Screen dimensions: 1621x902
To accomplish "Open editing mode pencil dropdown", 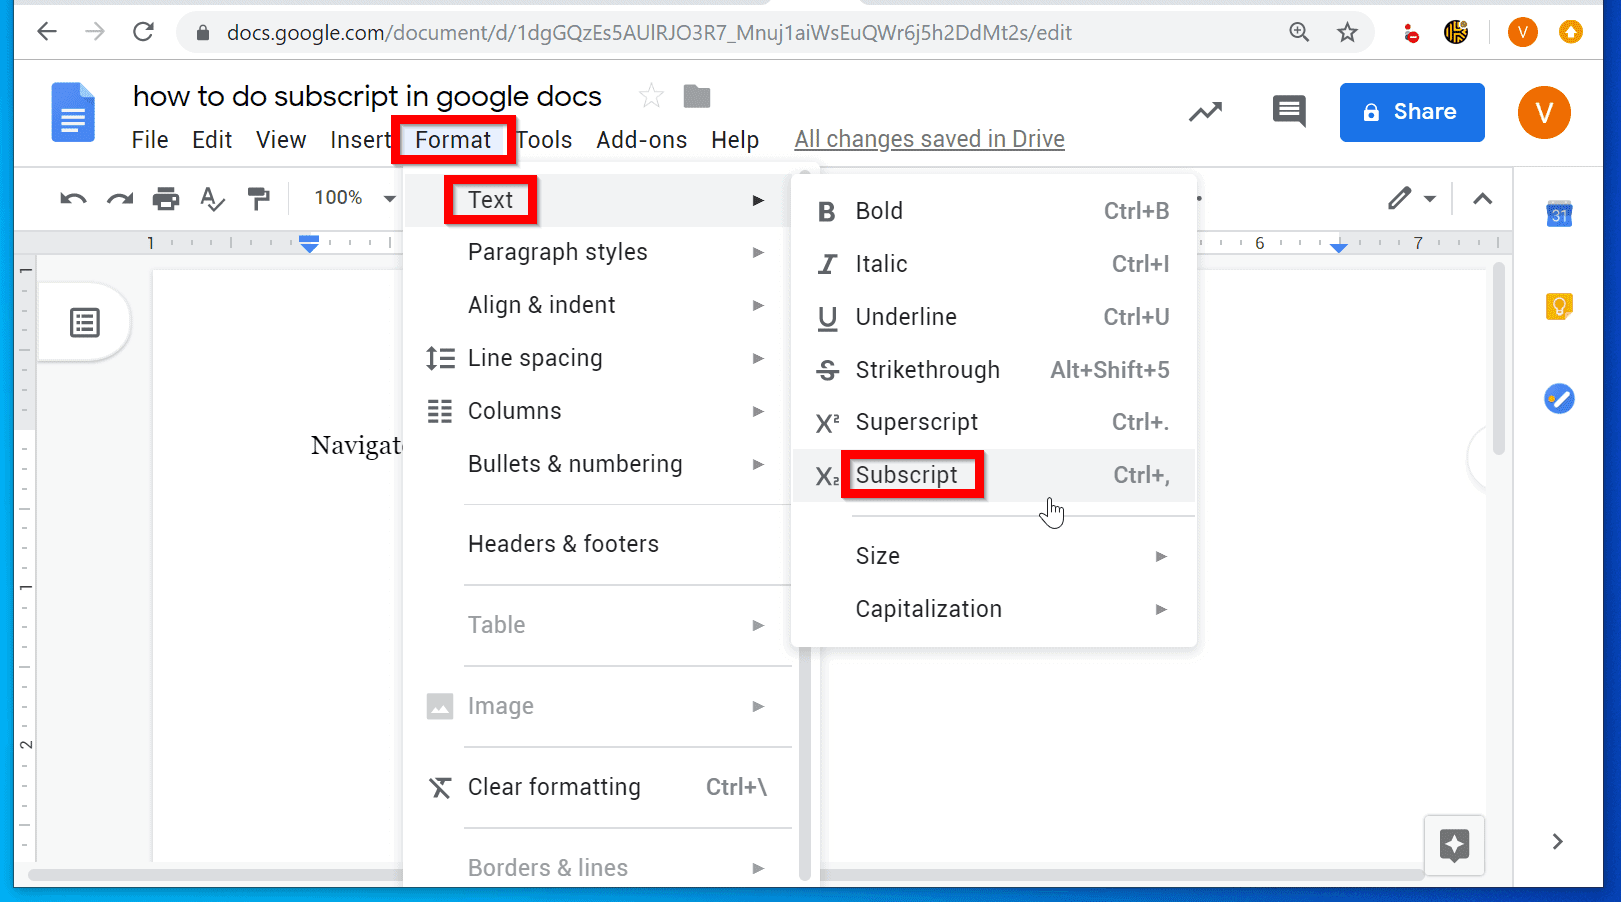I will (x=1412, y=198).
